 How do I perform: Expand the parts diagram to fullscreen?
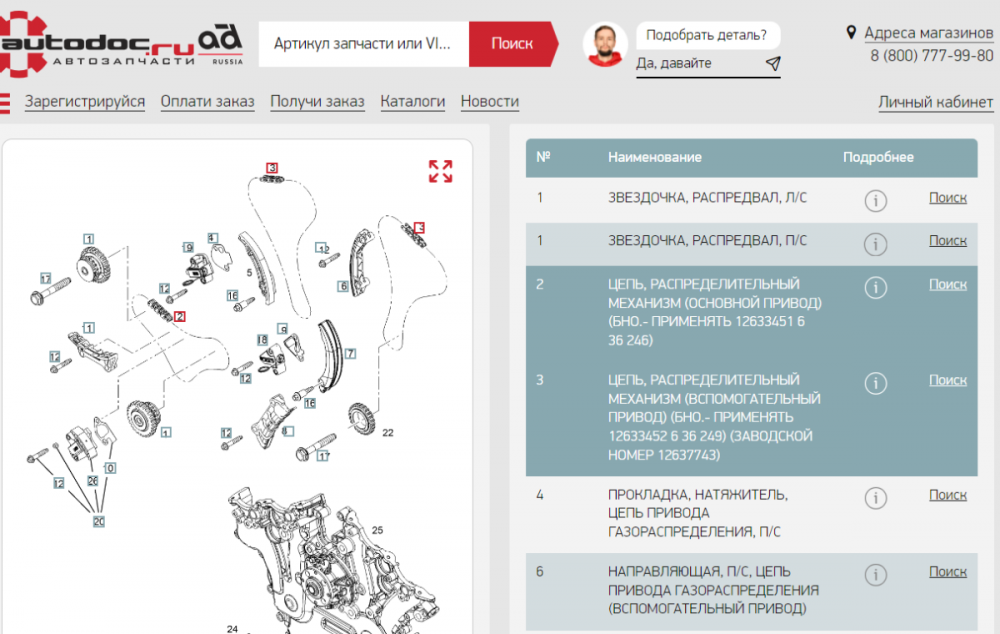tap(440, 171)
